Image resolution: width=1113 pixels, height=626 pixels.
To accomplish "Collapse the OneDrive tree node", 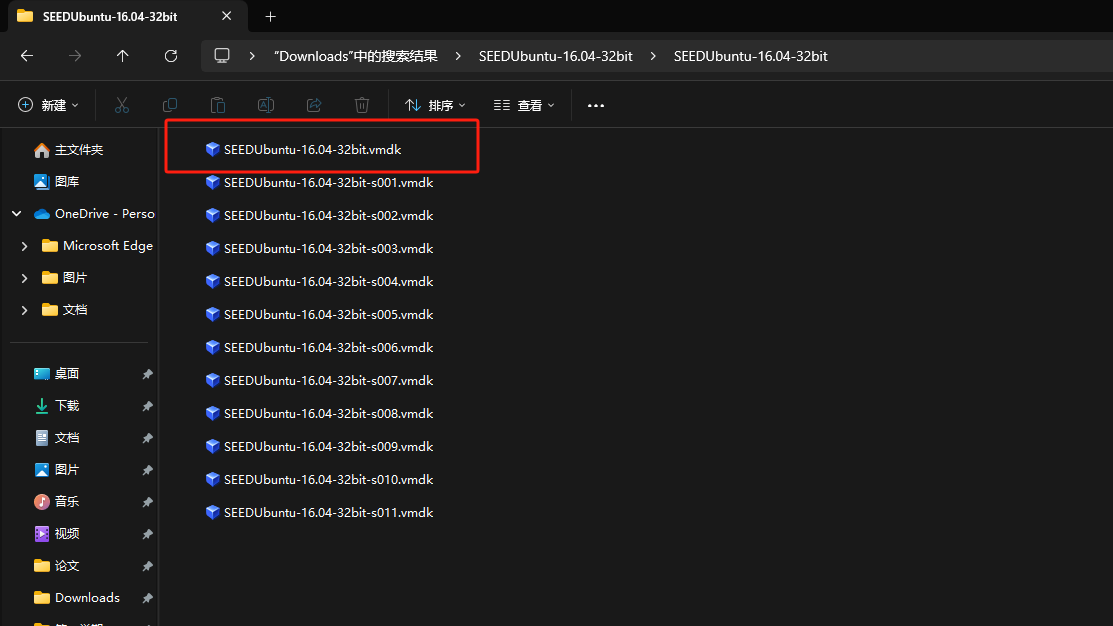I will pos(16,214).
